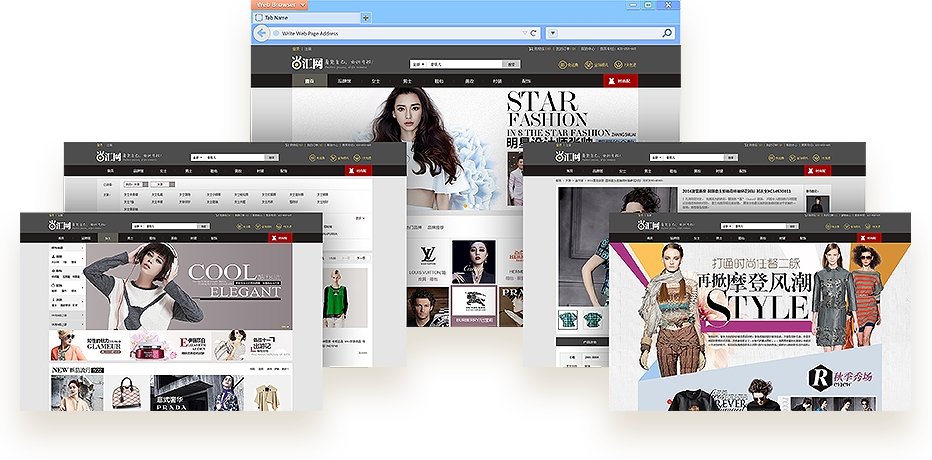
Task: Go back with the browser back arrow
Action: (261, 33)
